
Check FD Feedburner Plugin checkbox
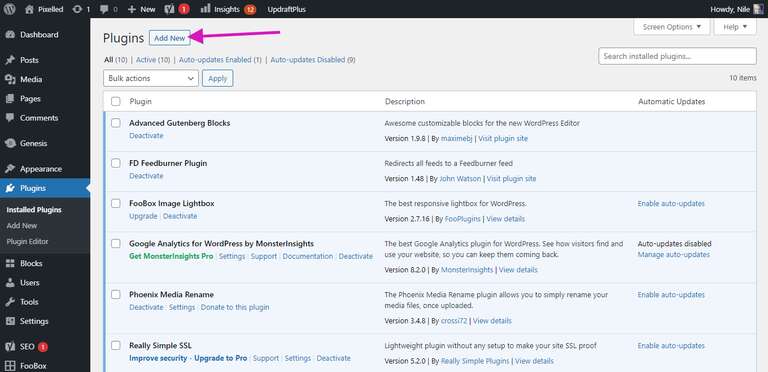116,163
